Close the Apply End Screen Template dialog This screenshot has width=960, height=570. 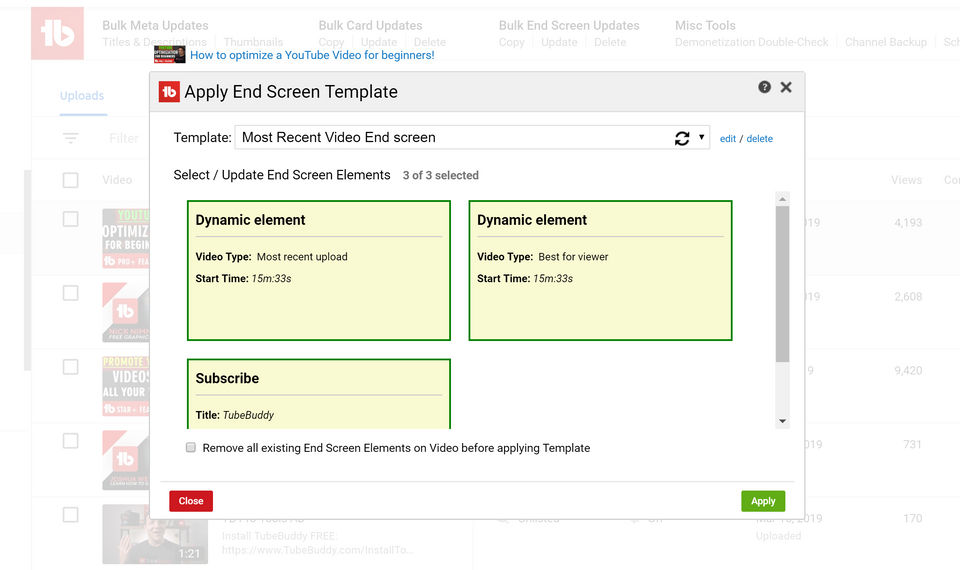(x=786, y=87)
